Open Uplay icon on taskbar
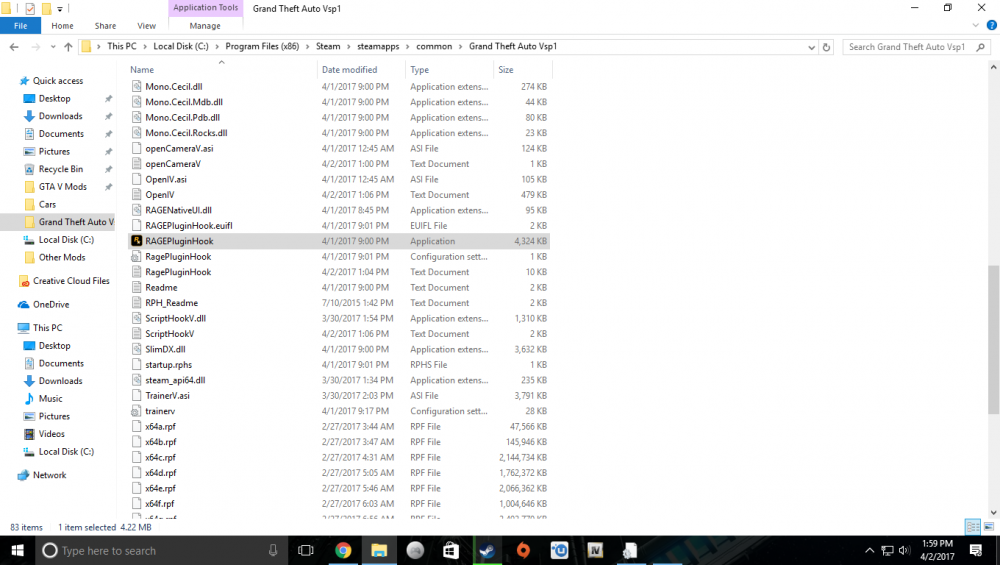This screenshot has width=1000, height=565. 559,550
